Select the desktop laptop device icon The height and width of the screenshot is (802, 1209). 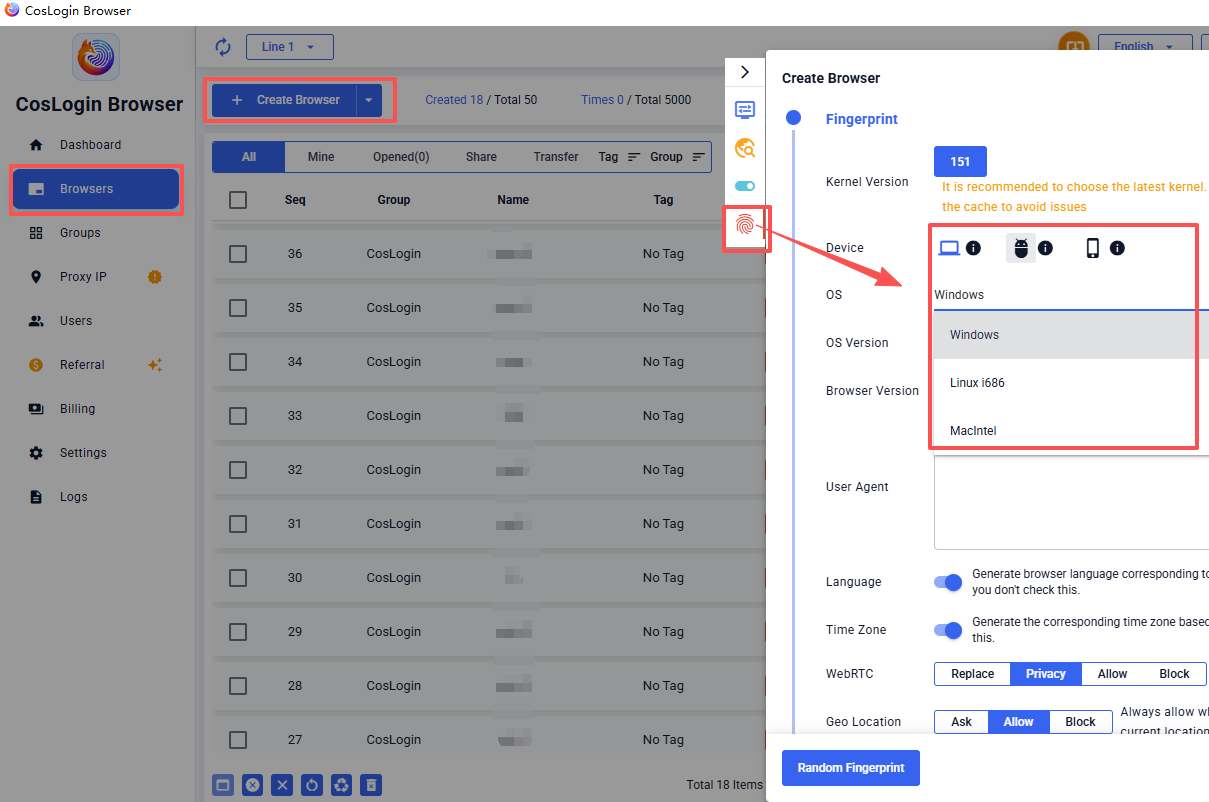[949, 248]
